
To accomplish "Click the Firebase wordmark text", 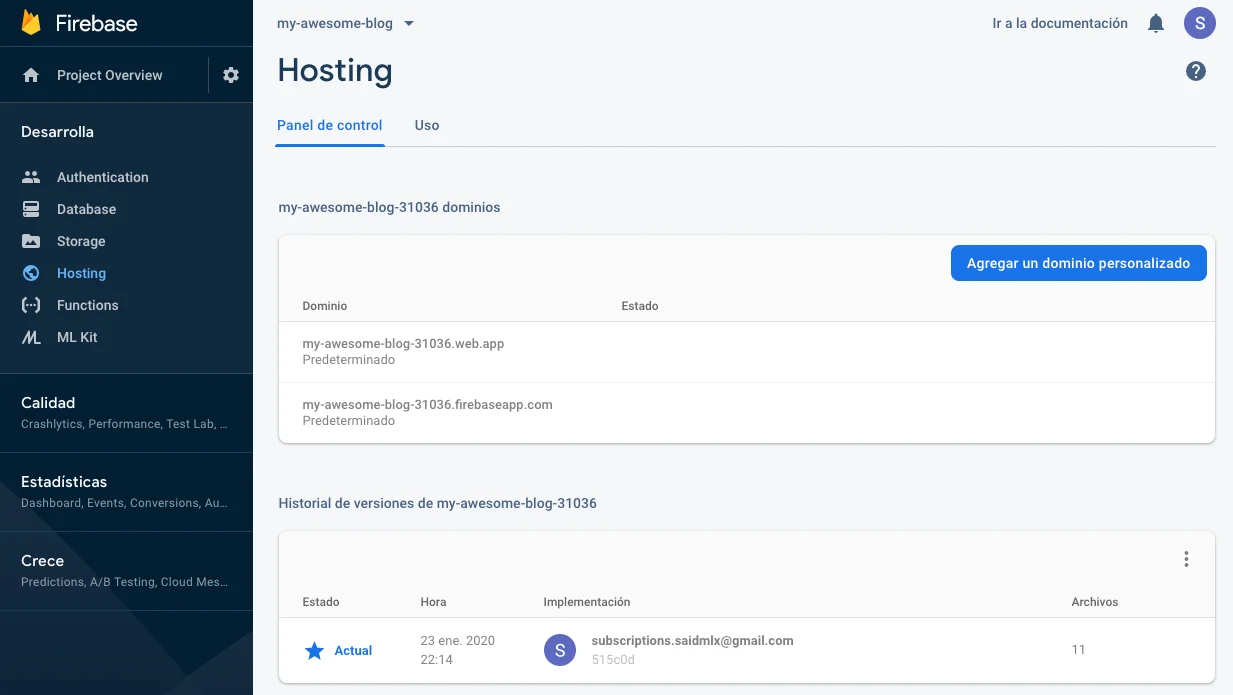I will coord(96,23).
